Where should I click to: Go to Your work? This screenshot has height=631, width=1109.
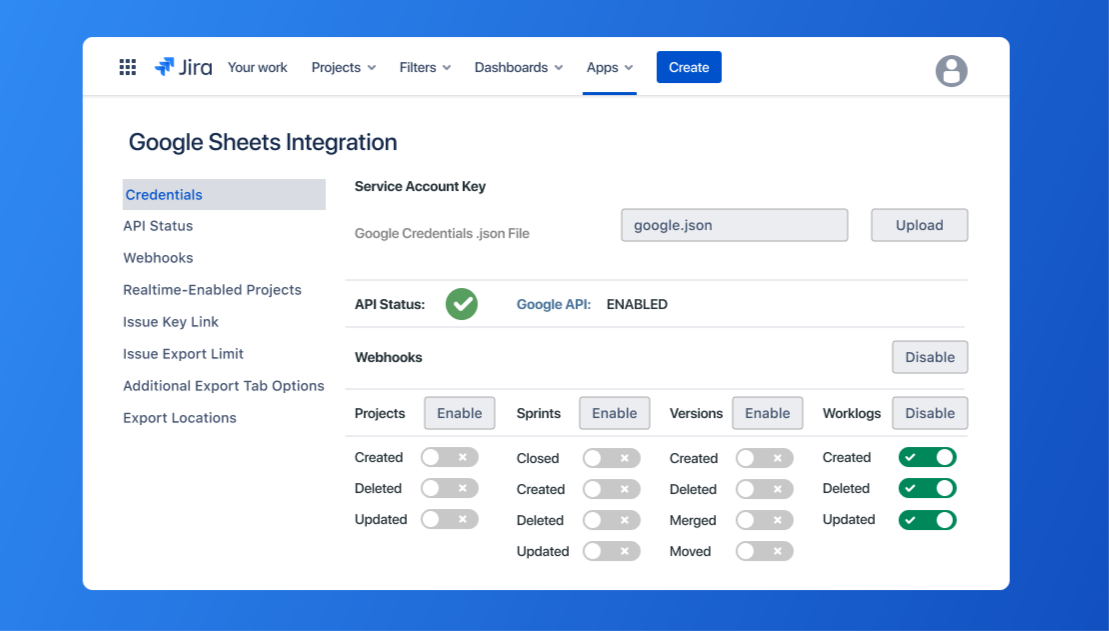pos(257,67)
